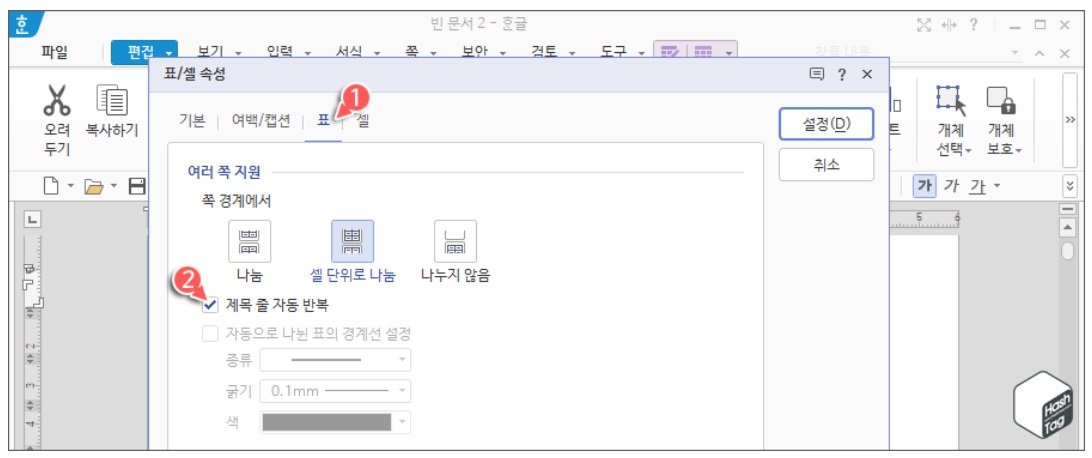Screen dimensions: 1092x458
Task: Click the dialog help question mark icon
Action: (x=843, y=74)
